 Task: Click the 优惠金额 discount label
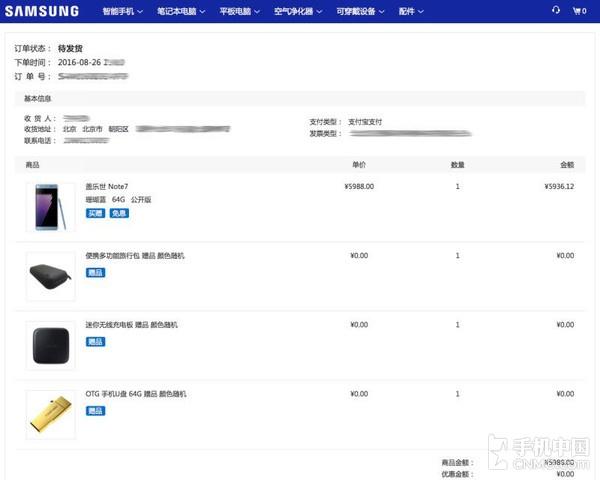point(457,474)
